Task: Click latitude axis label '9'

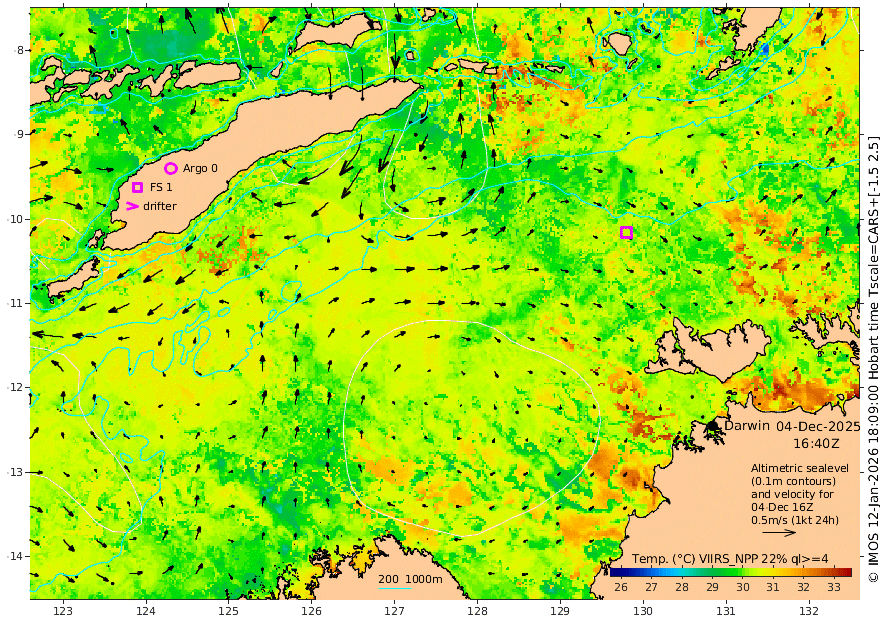Action: (20, 134)
